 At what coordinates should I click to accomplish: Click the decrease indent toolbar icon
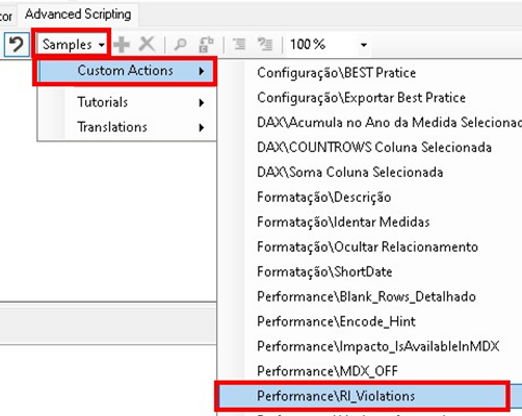pyautogui.click(x=239, y=44)
